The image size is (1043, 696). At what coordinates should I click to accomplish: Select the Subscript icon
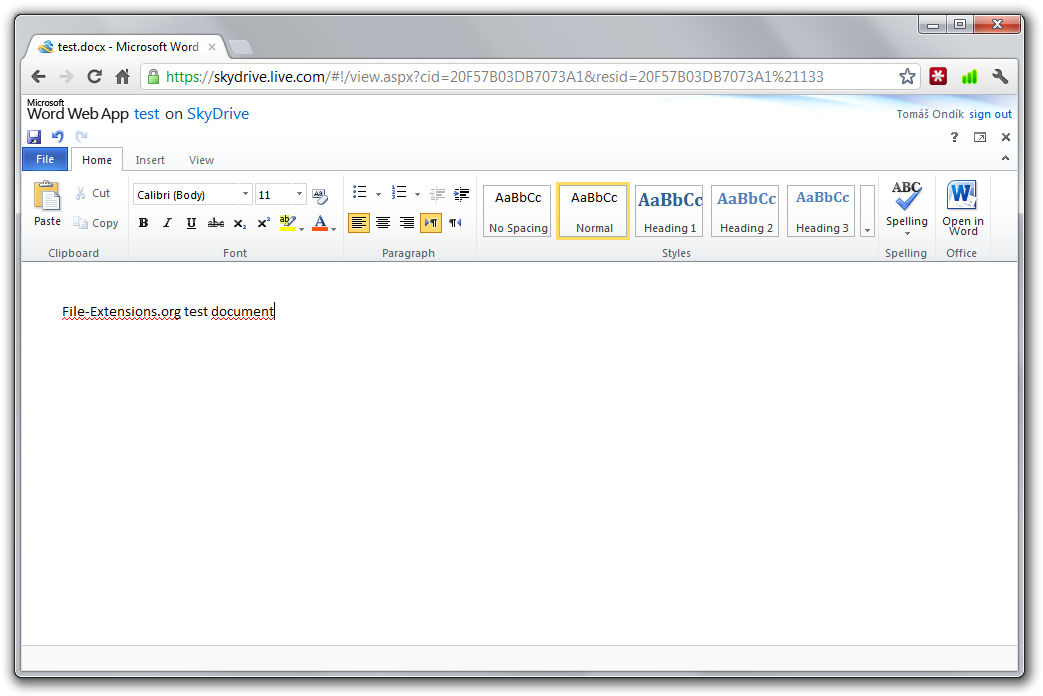(239, 223)
